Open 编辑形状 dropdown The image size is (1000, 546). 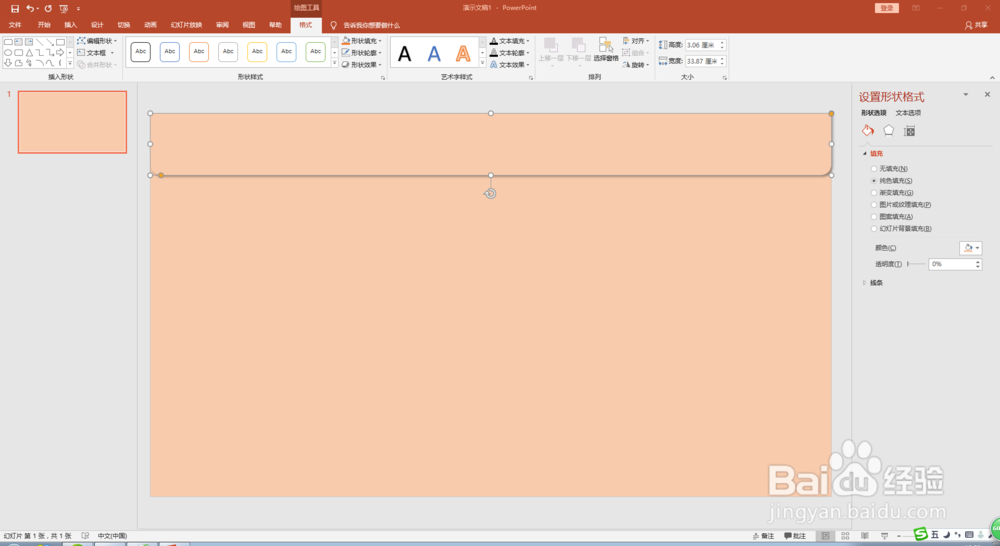[98, 41]
